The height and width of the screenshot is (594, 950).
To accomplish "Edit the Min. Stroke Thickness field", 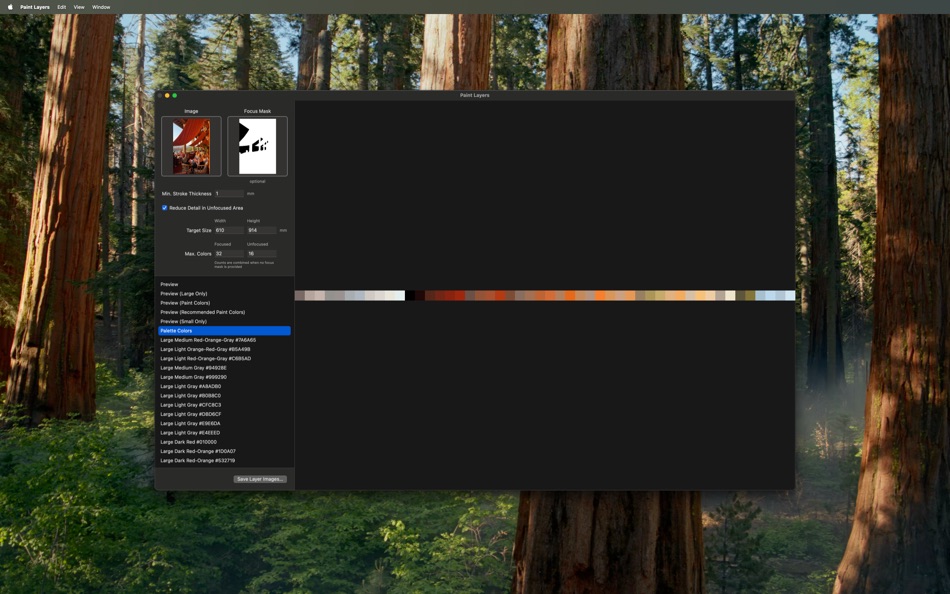I will [229, 193].
